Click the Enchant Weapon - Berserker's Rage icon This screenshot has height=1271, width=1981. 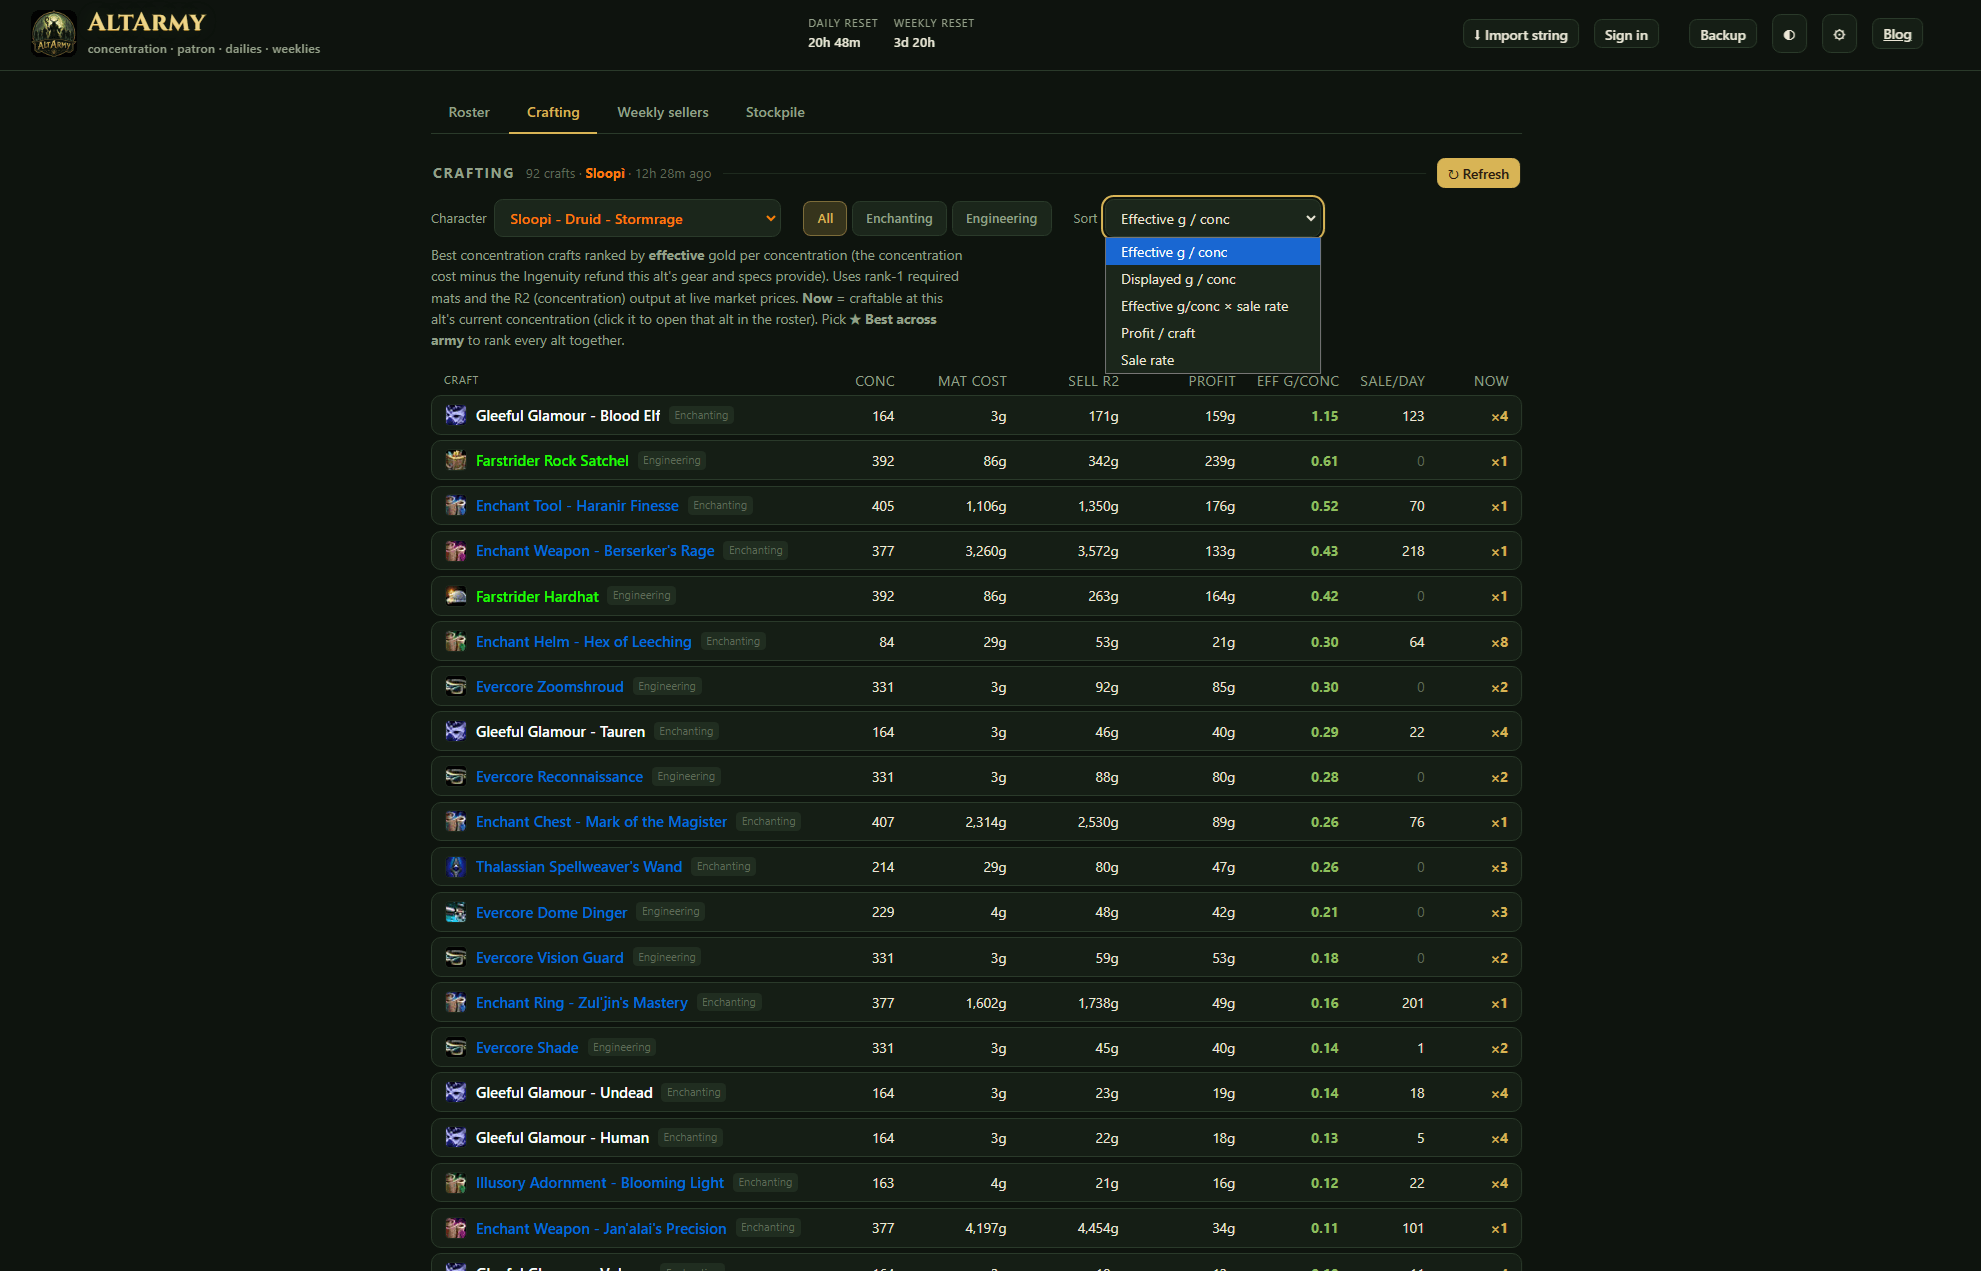point(456,551)
